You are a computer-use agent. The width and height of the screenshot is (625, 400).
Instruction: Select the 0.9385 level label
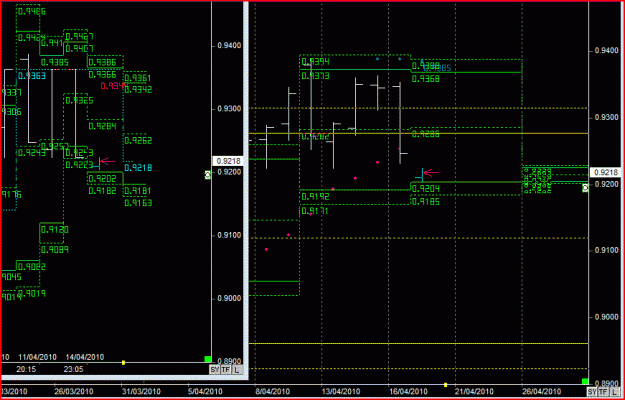(55, 62)
